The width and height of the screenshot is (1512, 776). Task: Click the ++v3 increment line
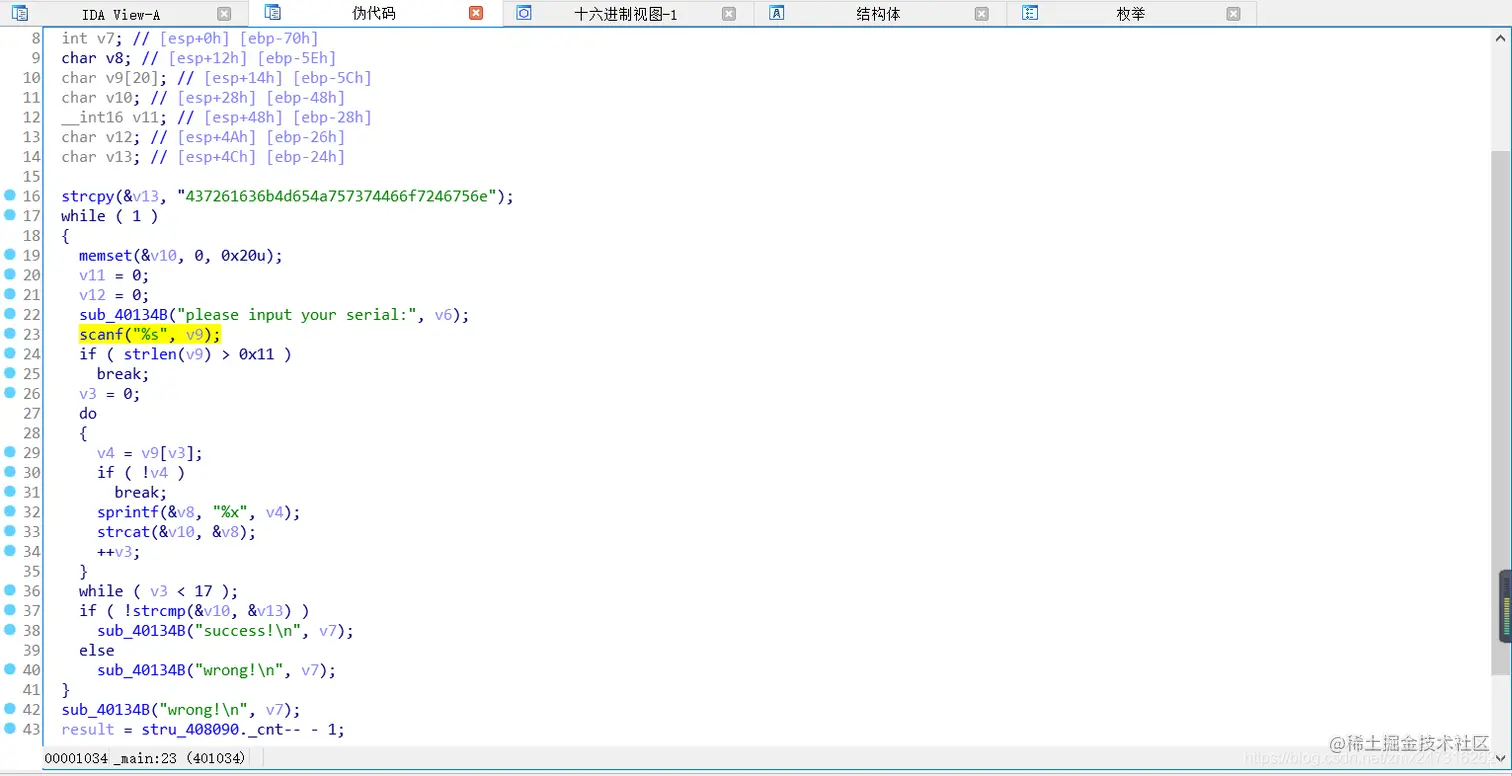point(119,551)
